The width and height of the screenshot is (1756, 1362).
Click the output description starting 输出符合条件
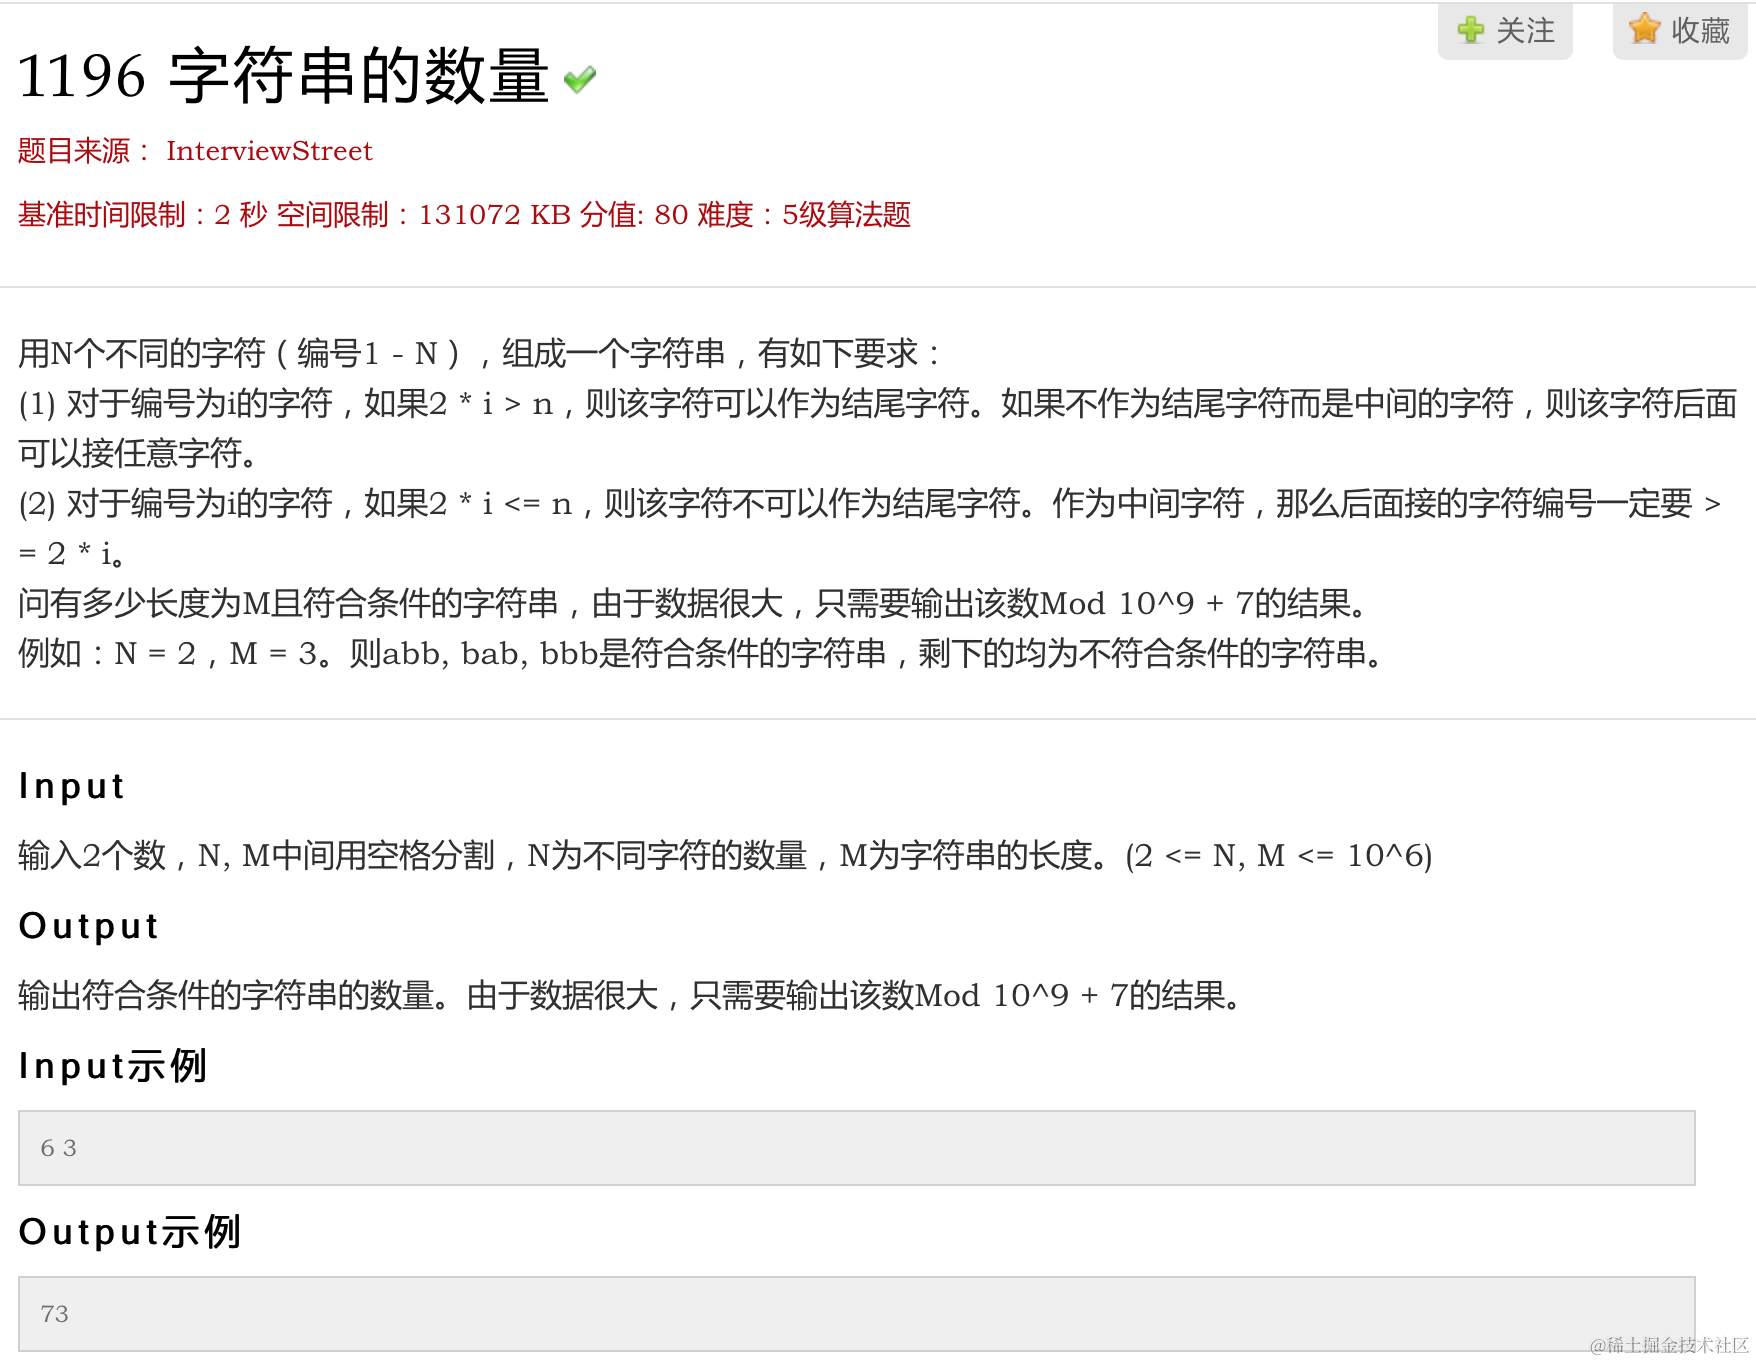tap(630, 996)
